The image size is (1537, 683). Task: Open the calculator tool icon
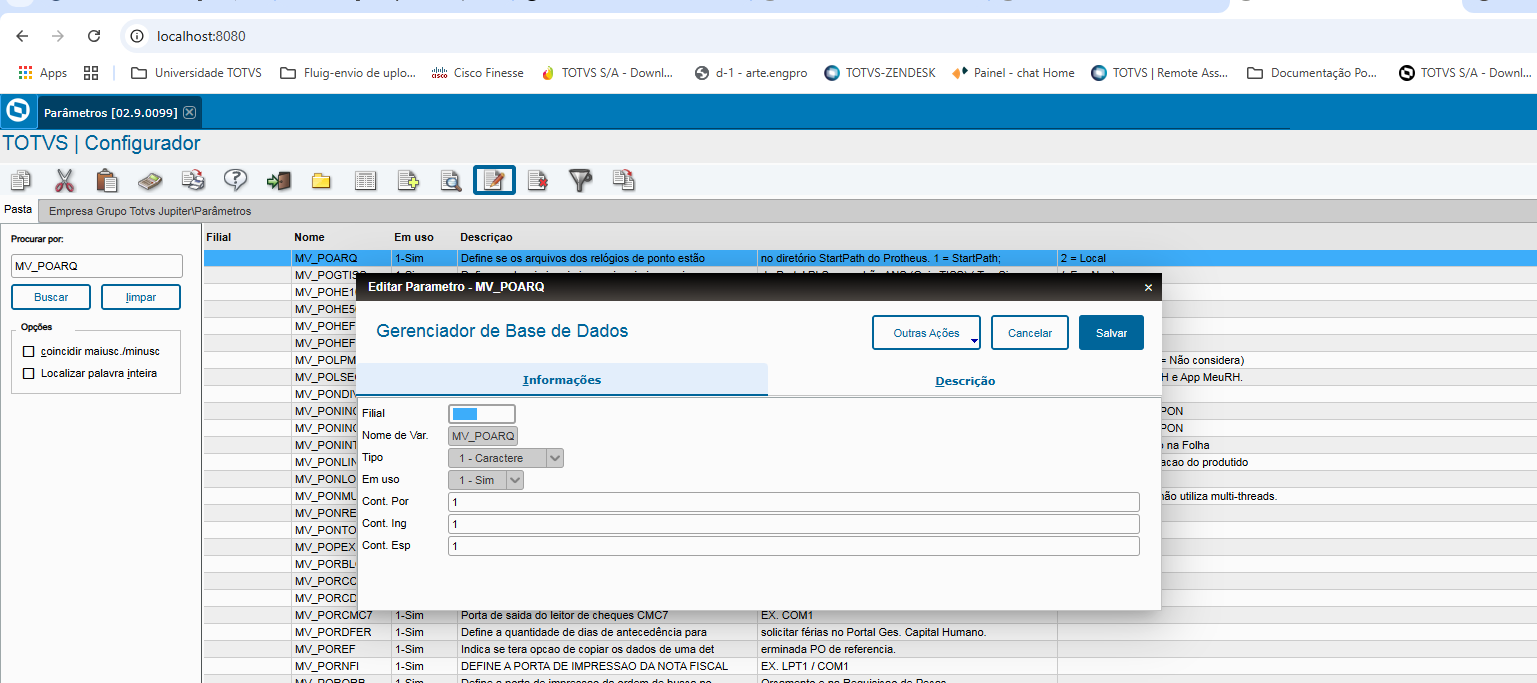(x=150, y=181)
